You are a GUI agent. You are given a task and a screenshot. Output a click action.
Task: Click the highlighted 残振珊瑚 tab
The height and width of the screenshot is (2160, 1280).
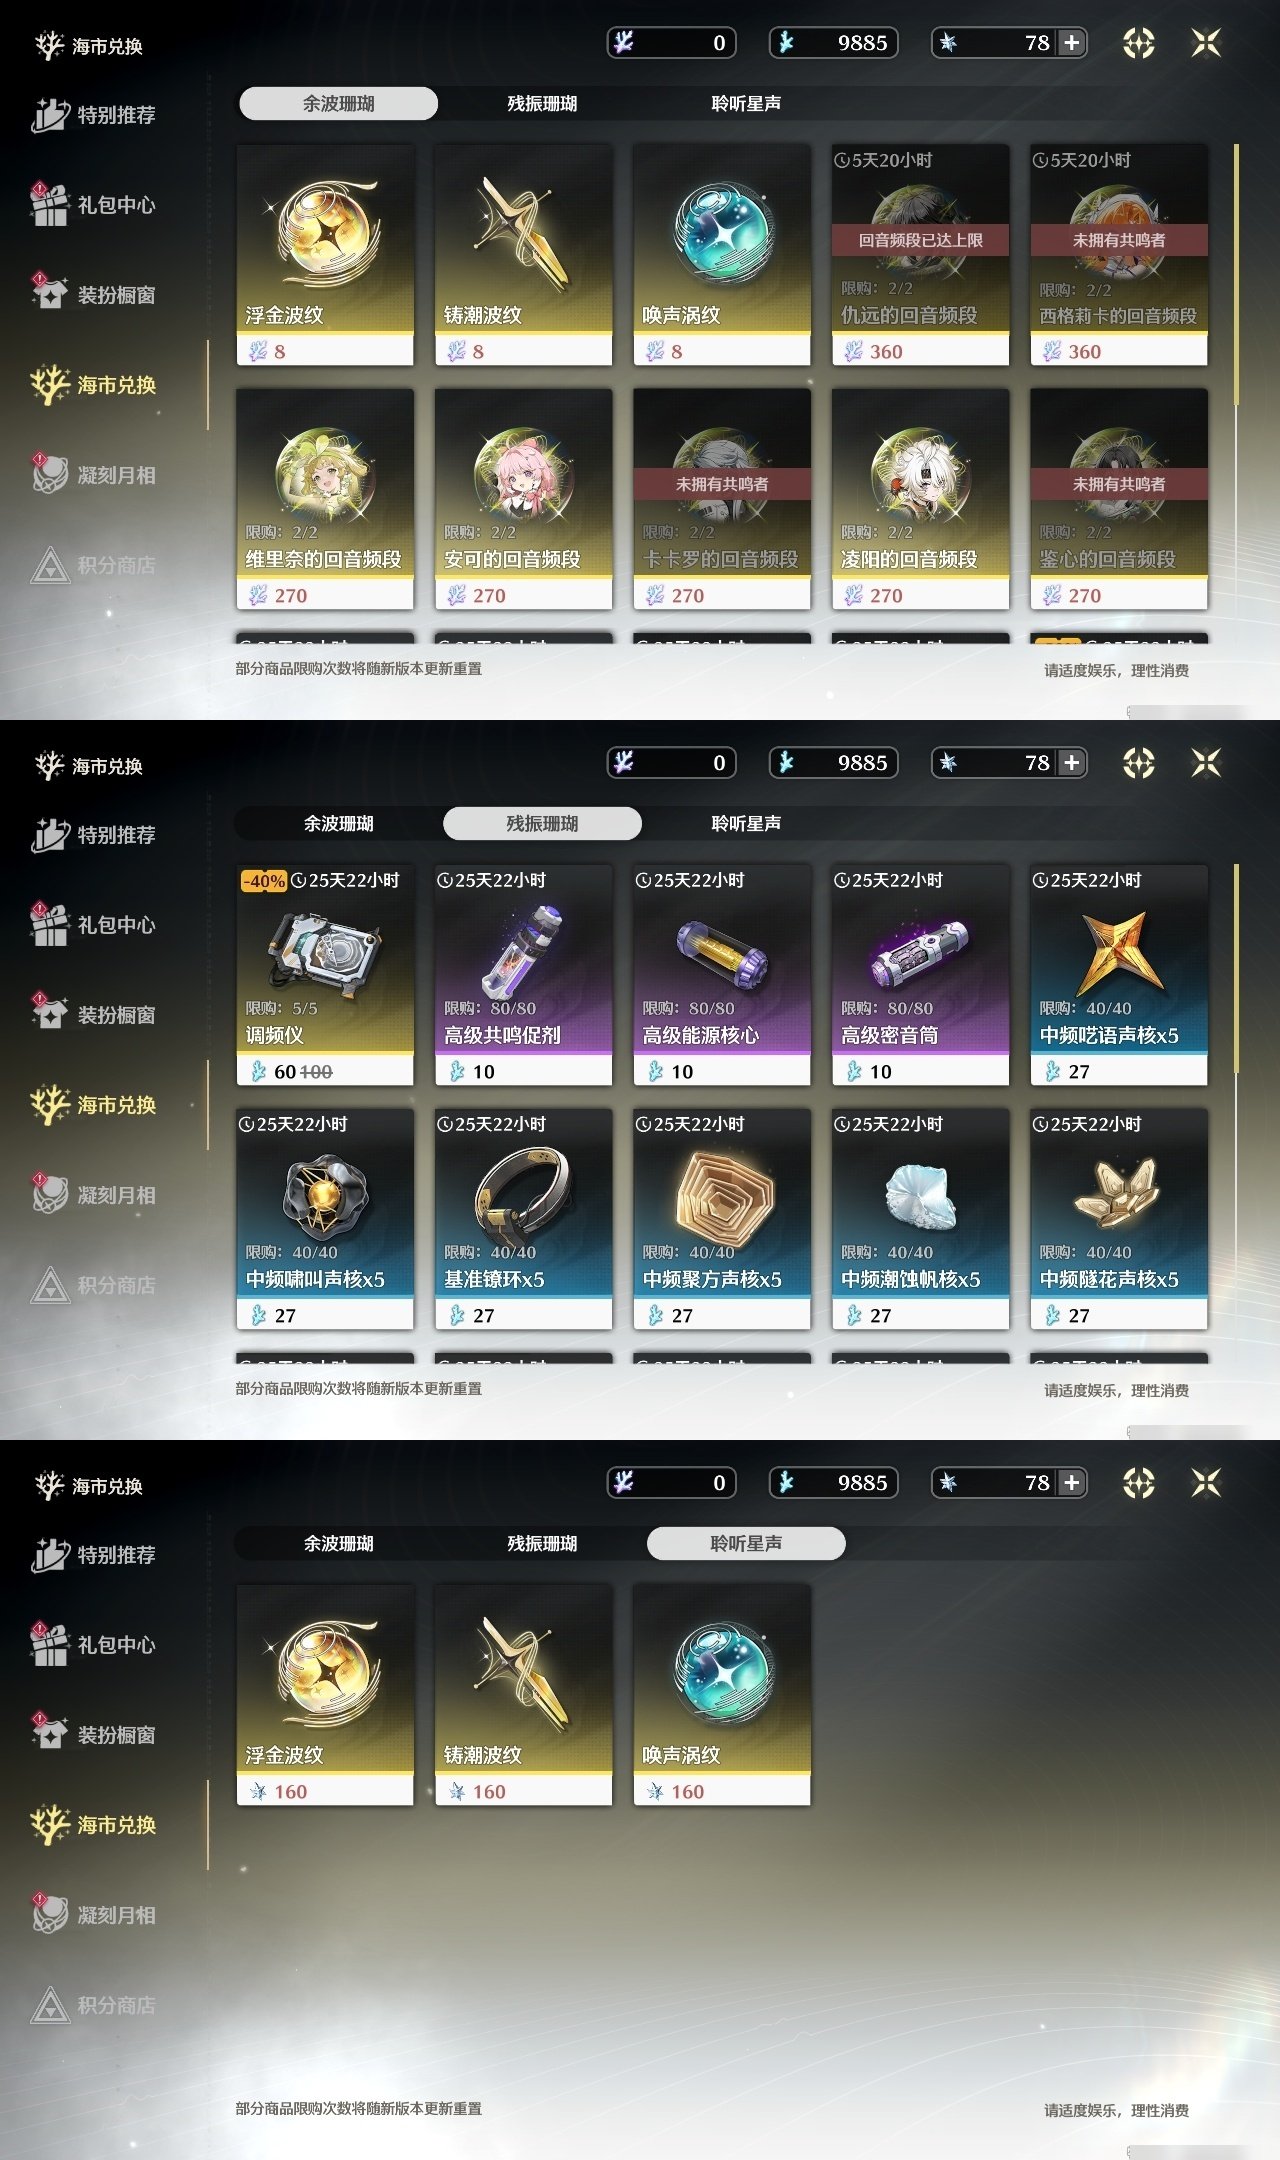pos(542,823)
